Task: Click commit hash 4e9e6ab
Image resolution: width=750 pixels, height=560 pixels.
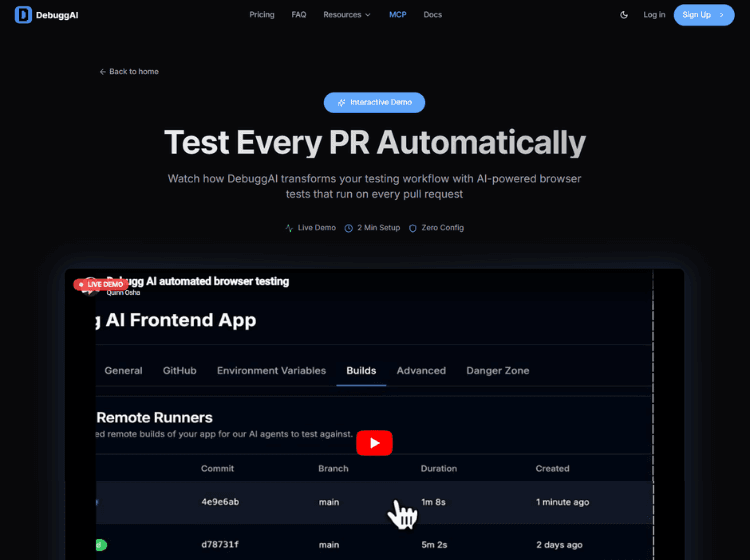Action: 220,502
